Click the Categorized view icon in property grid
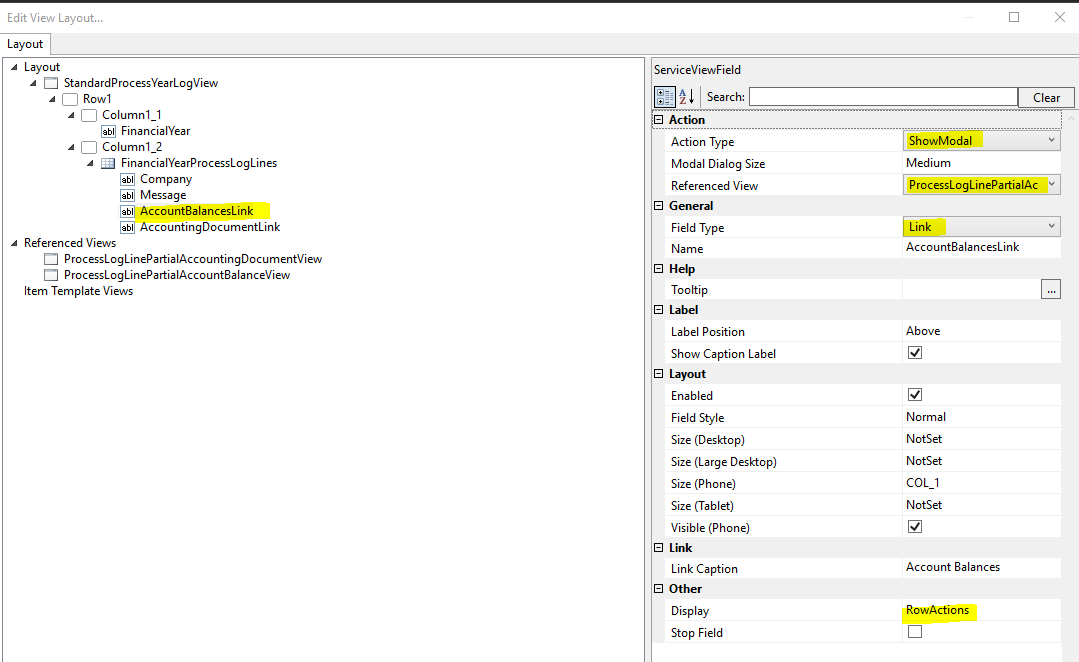 point(665,97)
